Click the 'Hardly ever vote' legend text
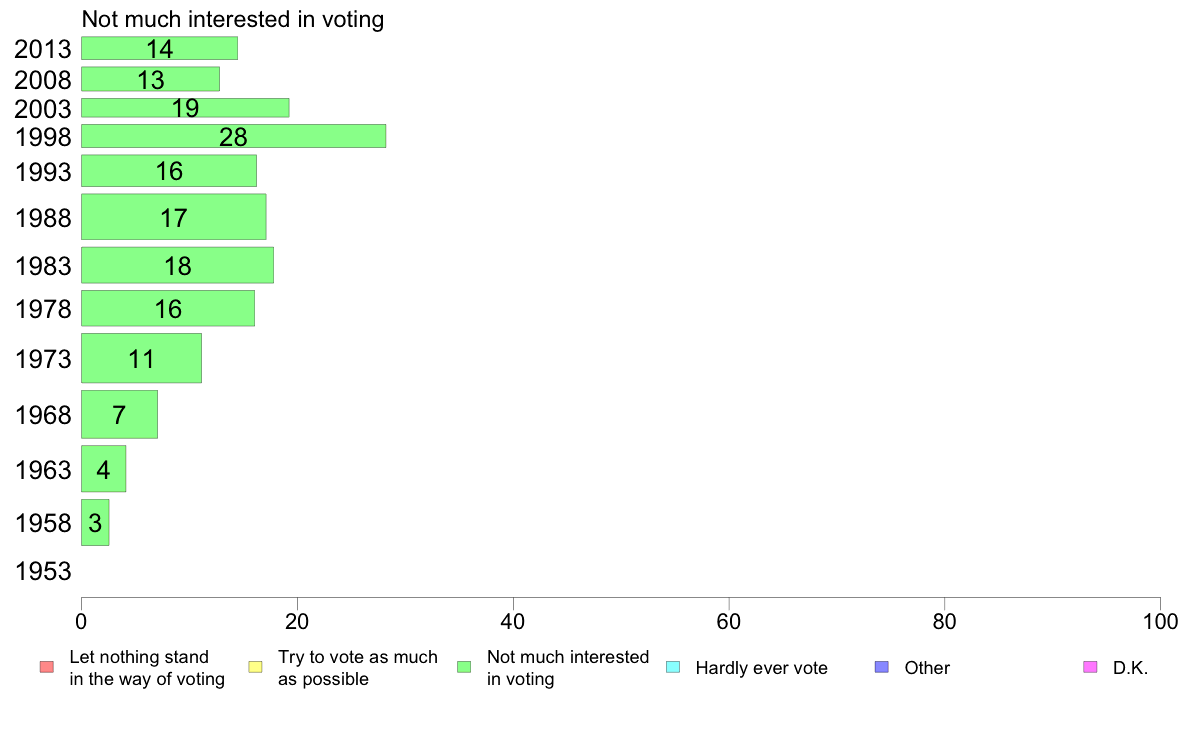This screenshot has height=736, width=1188. point(761,668)
